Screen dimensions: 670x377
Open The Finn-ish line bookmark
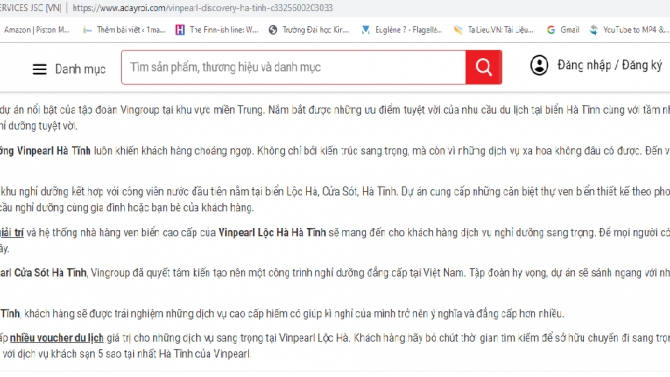[217, 30]
